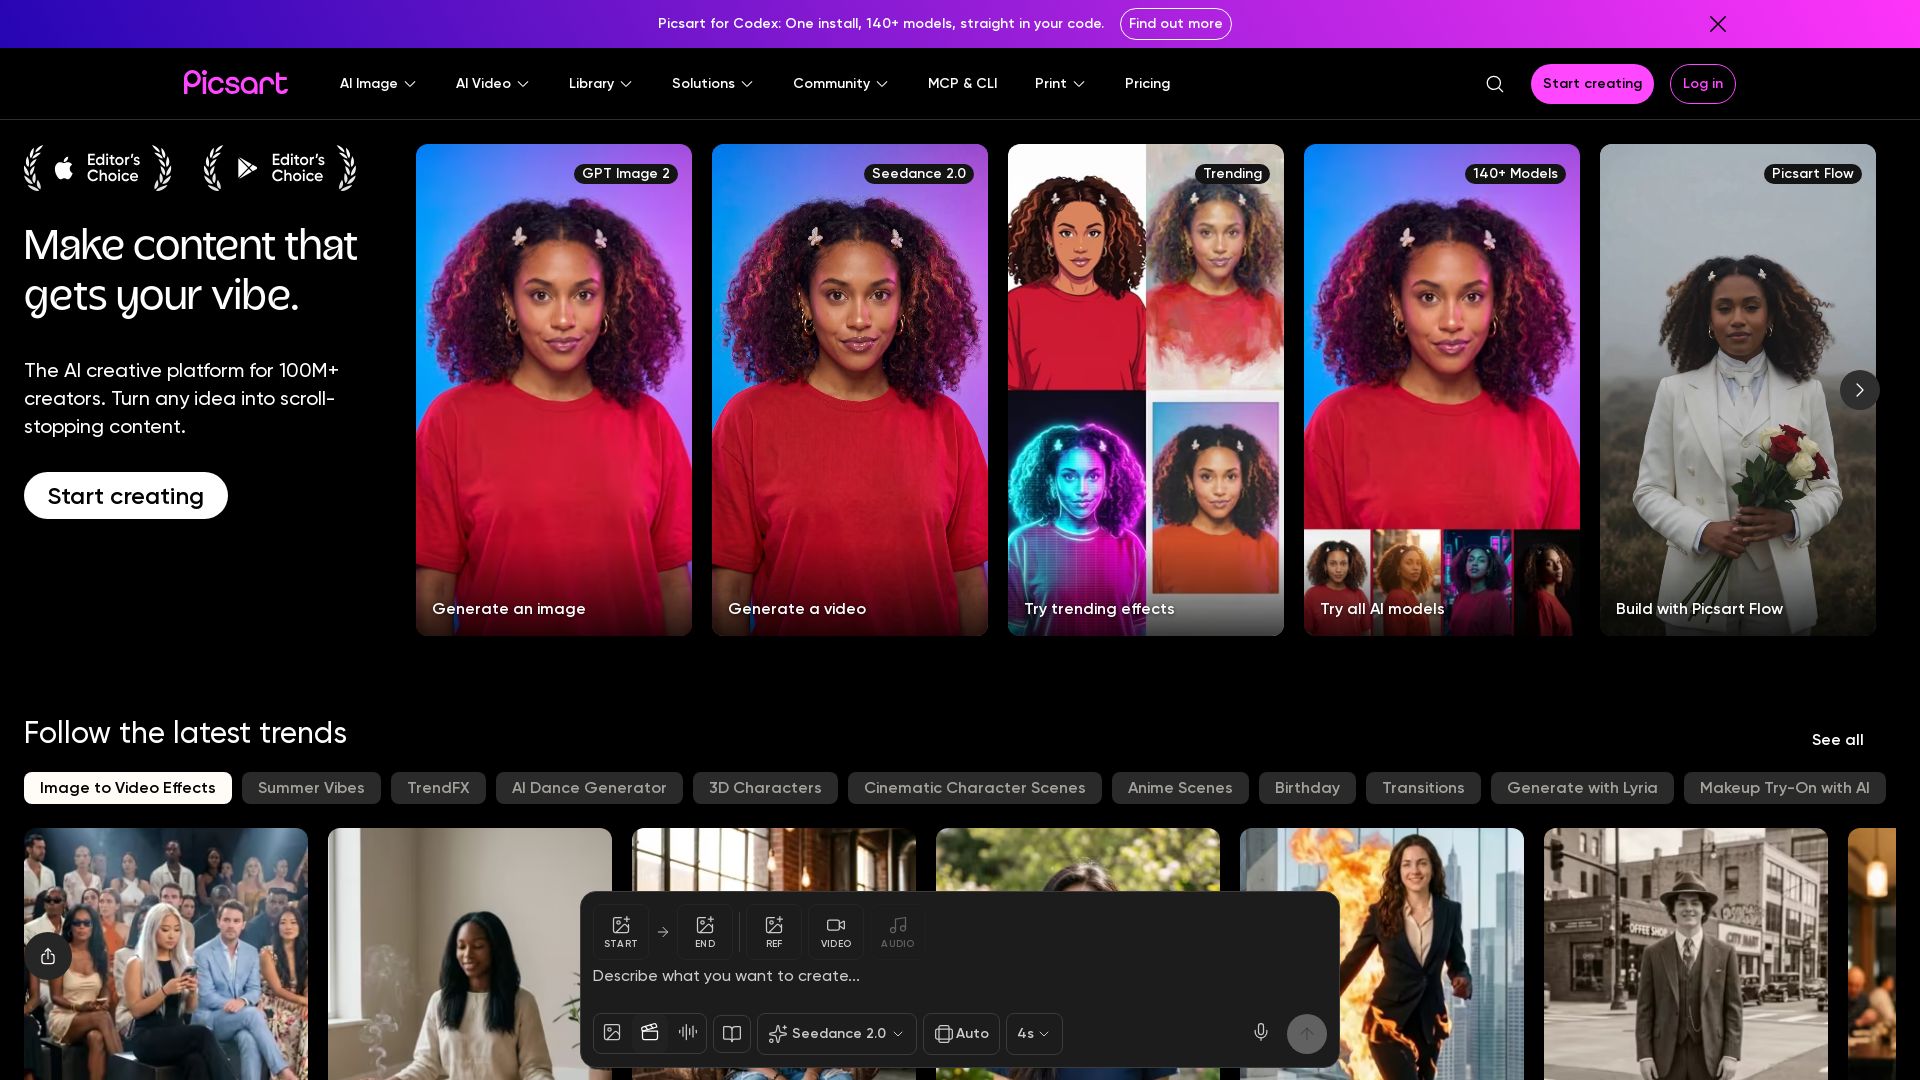This screenshot has width=1920, height=1080.
Task: Expand the Library menu
Action: click(600, 84)
